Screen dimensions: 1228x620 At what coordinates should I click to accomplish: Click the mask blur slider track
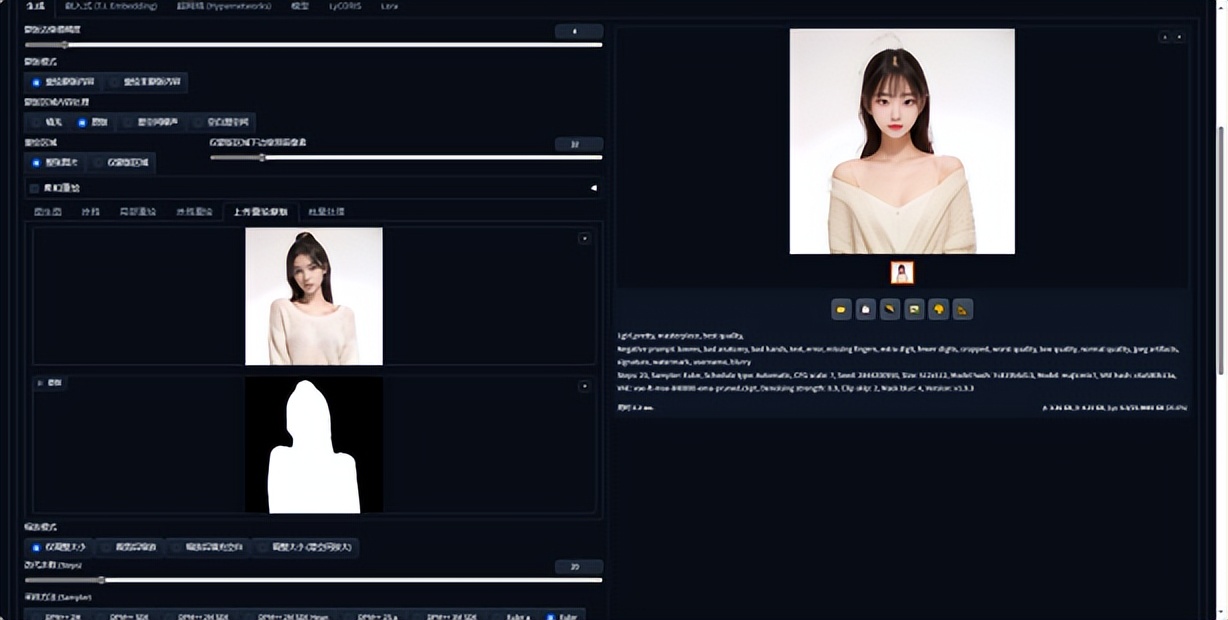click(x=313, y=44)
